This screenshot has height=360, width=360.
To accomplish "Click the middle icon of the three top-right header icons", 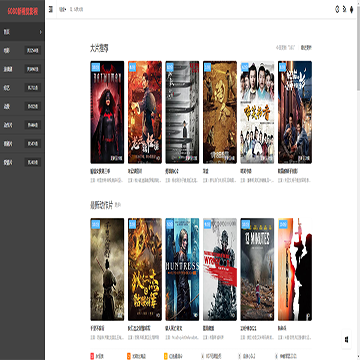I will pos(345,9).
